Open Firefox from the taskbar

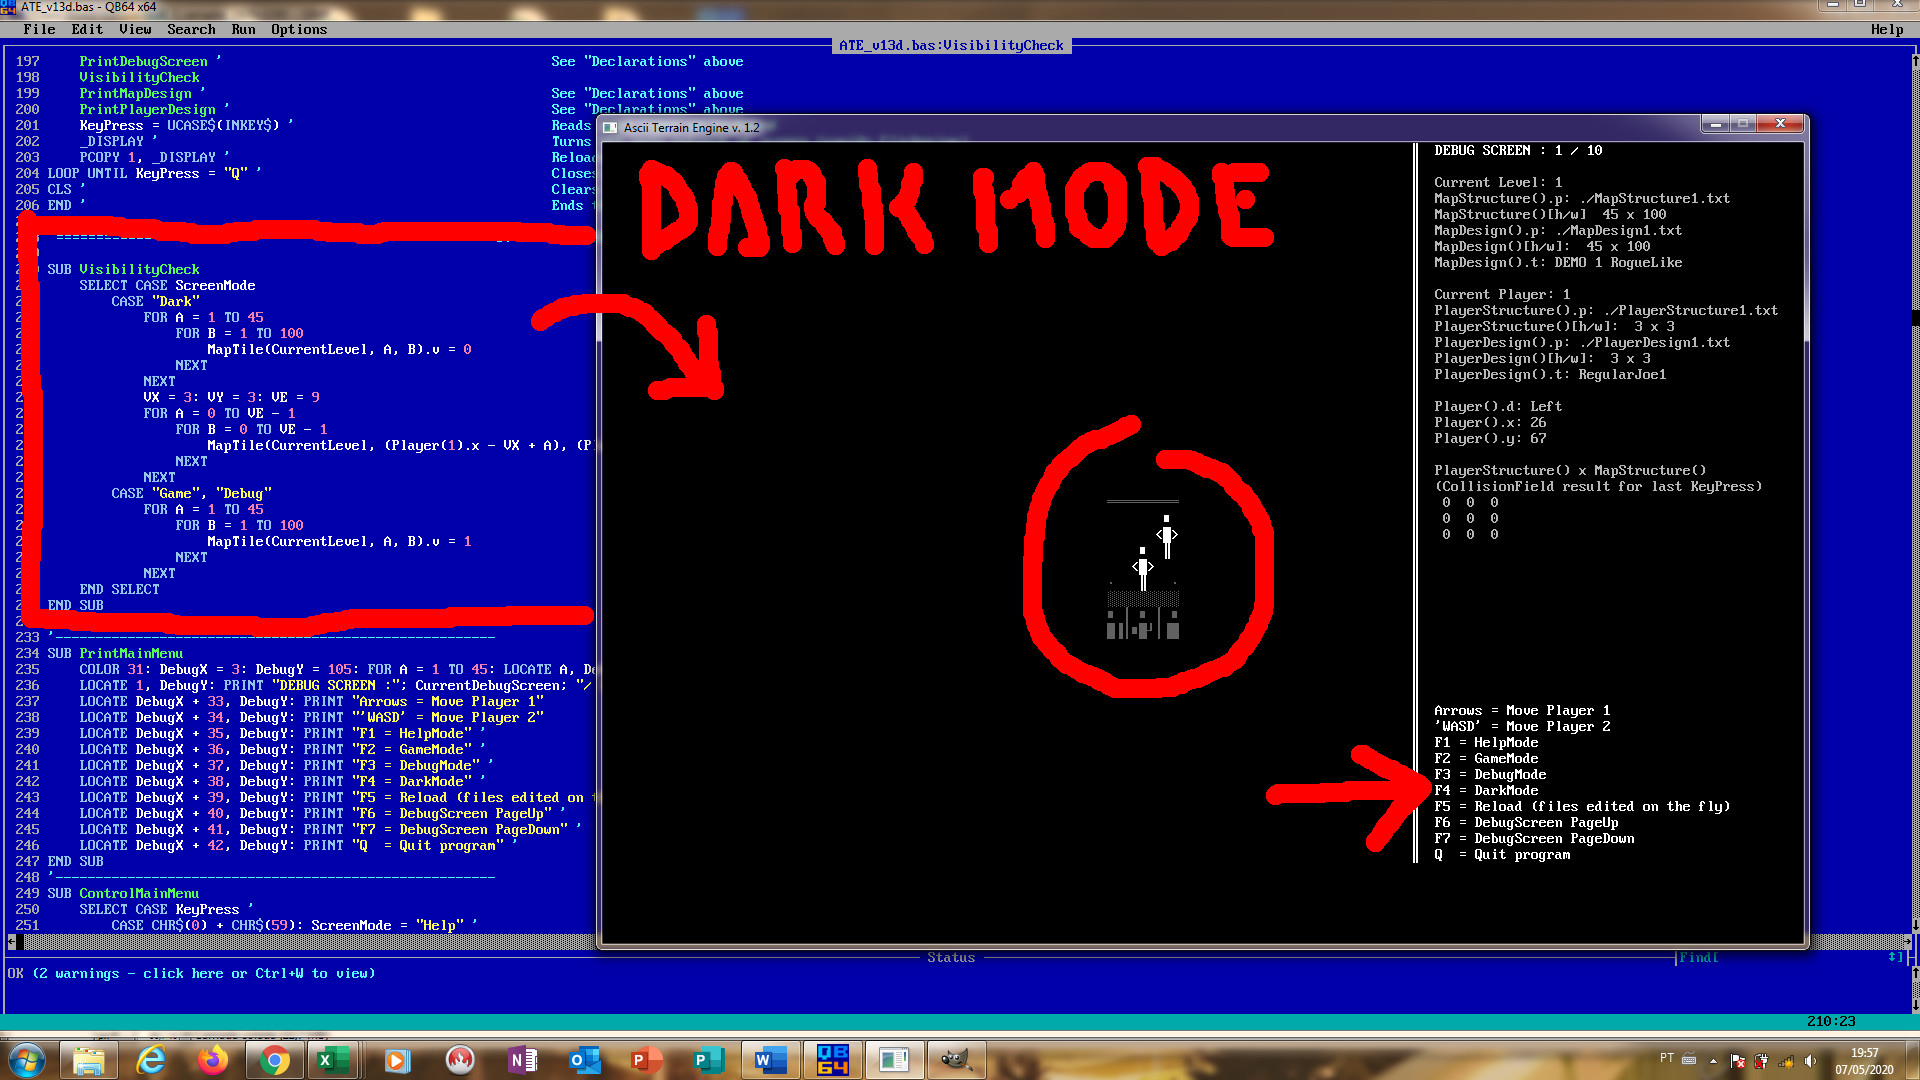[x=212, y=1060]
